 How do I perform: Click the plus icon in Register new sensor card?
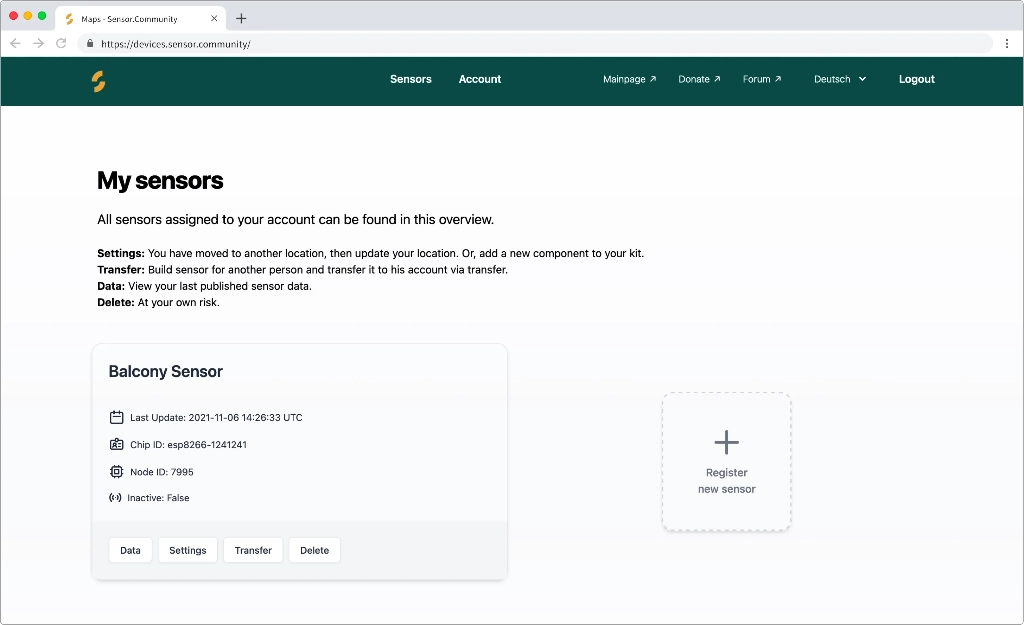[726, 441]
